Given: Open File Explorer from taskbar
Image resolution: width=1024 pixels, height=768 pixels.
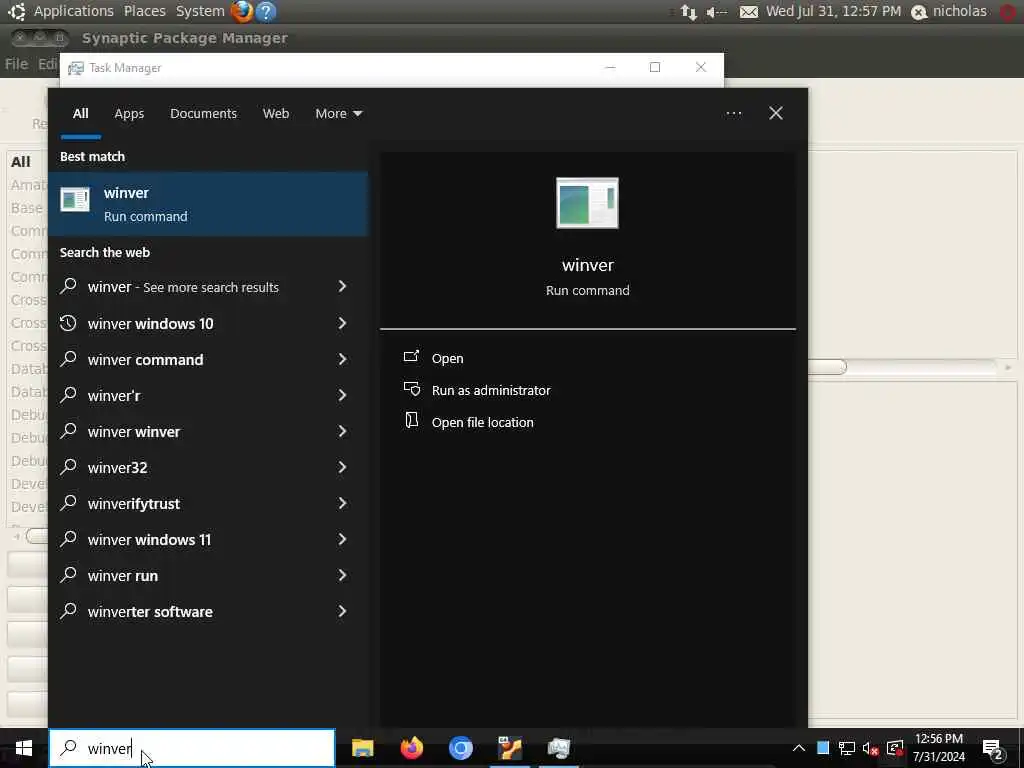Looking at the screenshot, I should pos(362,748).
